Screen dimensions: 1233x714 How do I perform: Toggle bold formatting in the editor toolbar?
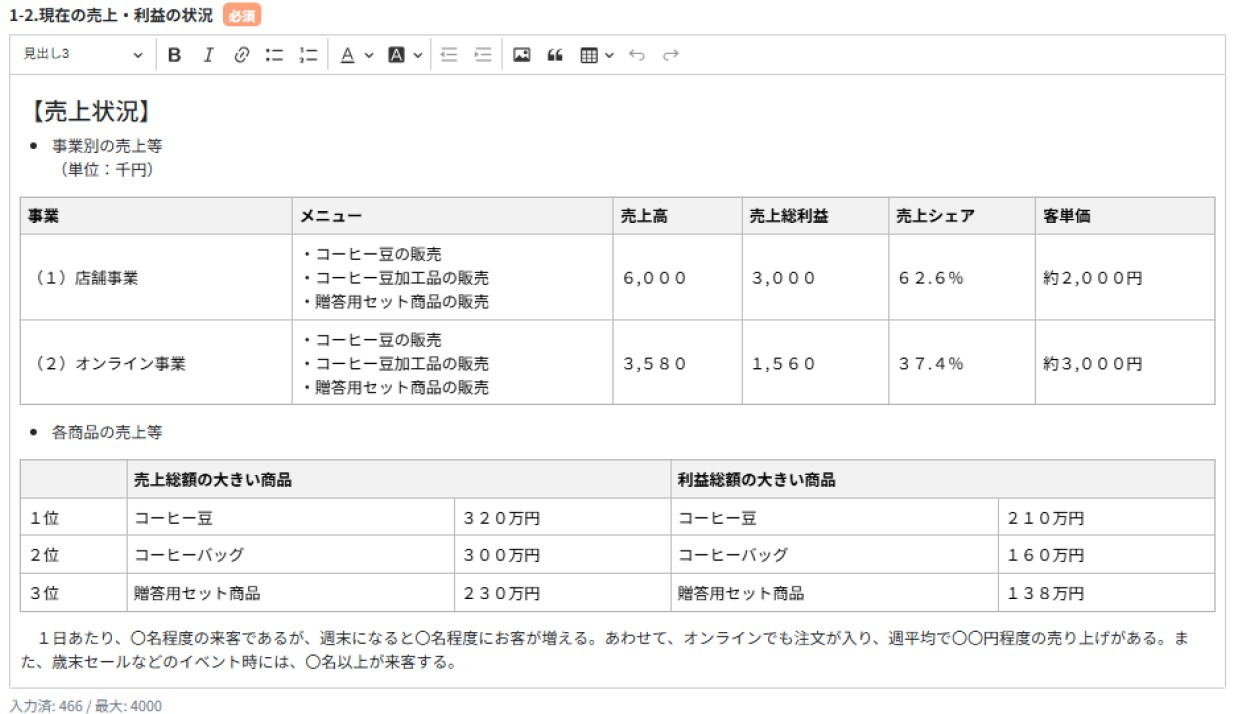pos(175,56)
